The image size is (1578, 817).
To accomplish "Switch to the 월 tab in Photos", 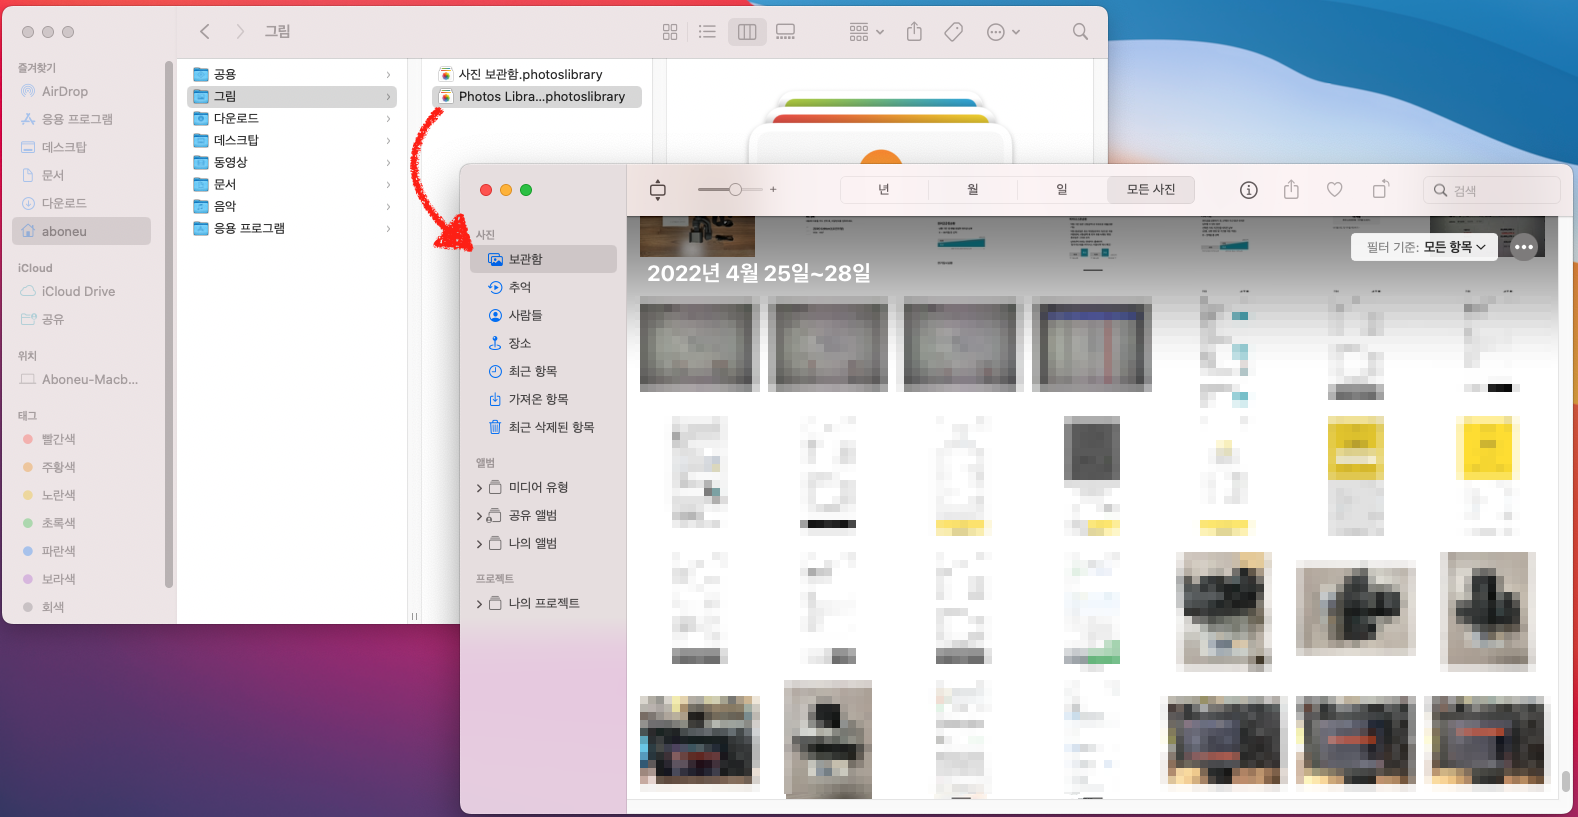I will 973,189.
